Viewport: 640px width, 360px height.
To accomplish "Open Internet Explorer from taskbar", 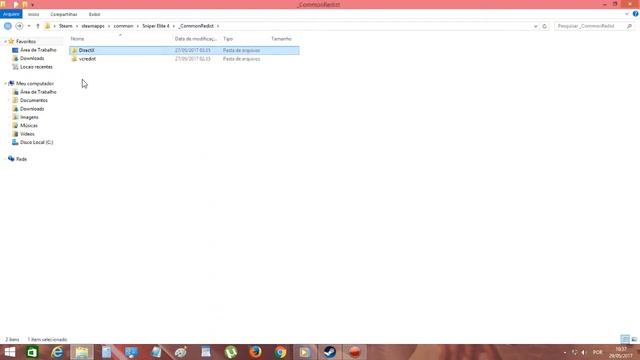I will tap(57, 352).
